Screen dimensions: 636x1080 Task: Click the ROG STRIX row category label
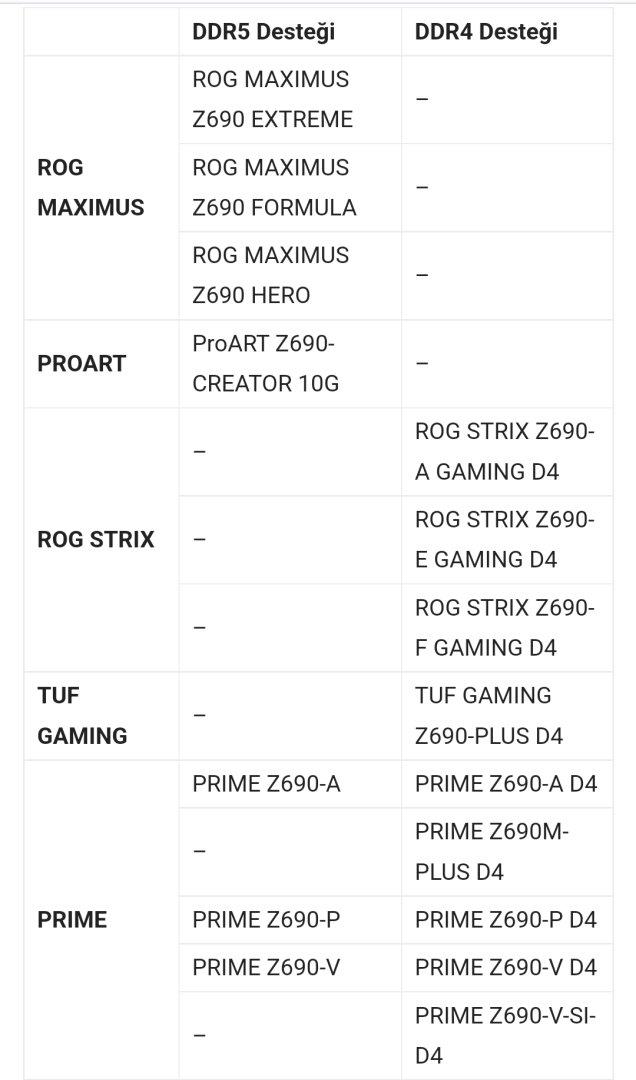tap(96, 539)
